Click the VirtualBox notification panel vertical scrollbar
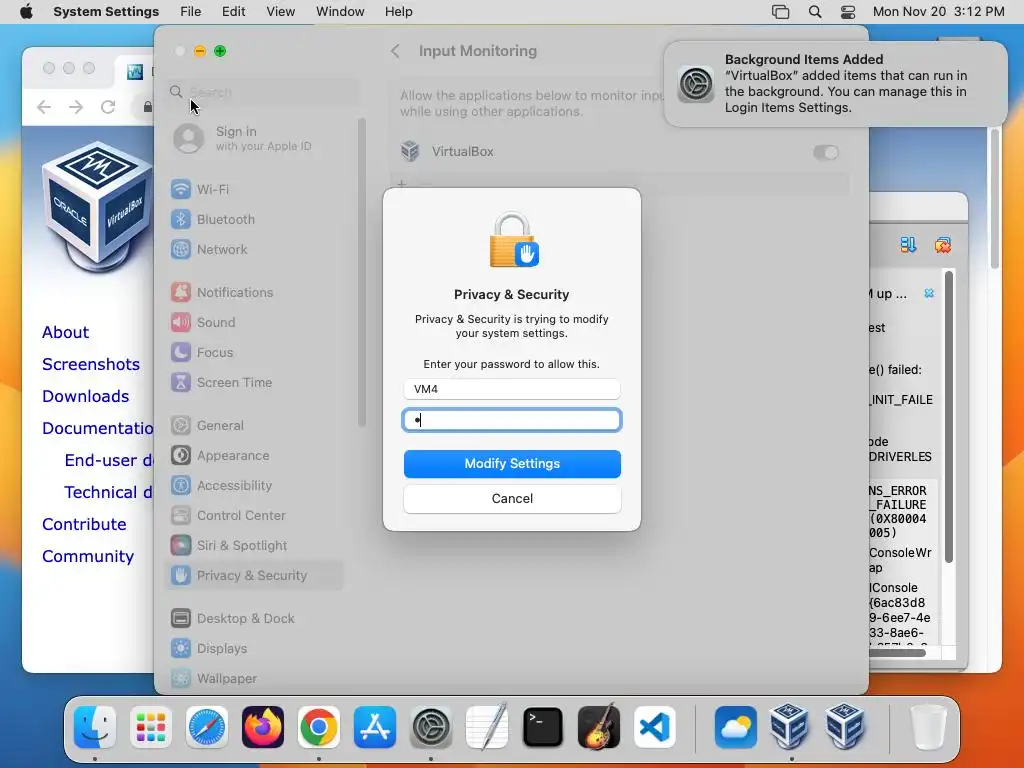 (949, 417)
